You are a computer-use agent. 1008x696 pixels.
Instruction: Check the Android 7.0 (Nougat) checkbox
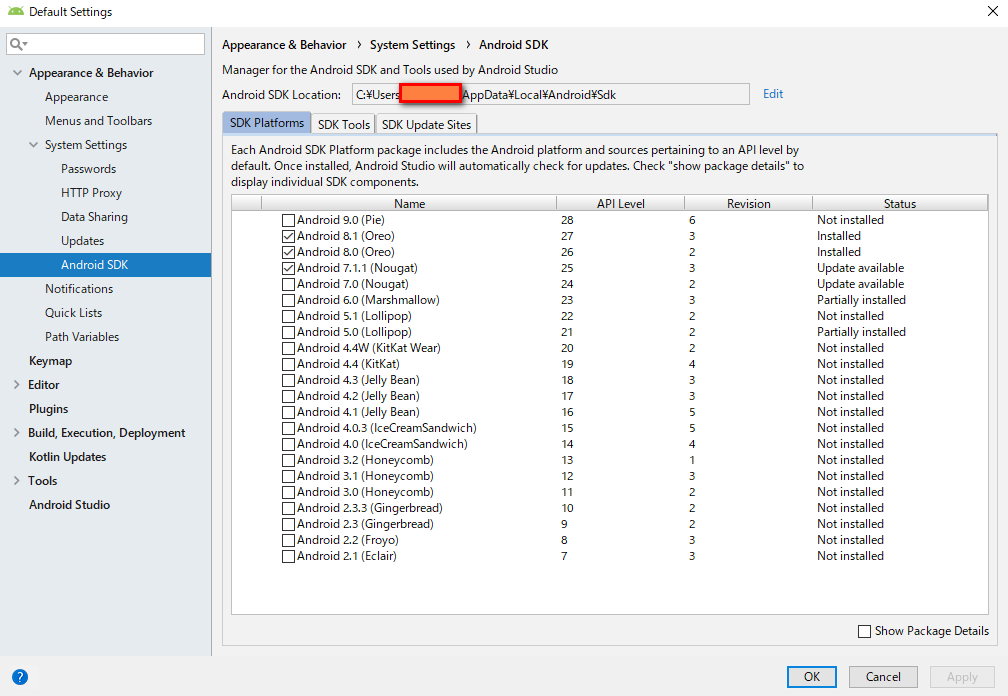coord(288,285)
